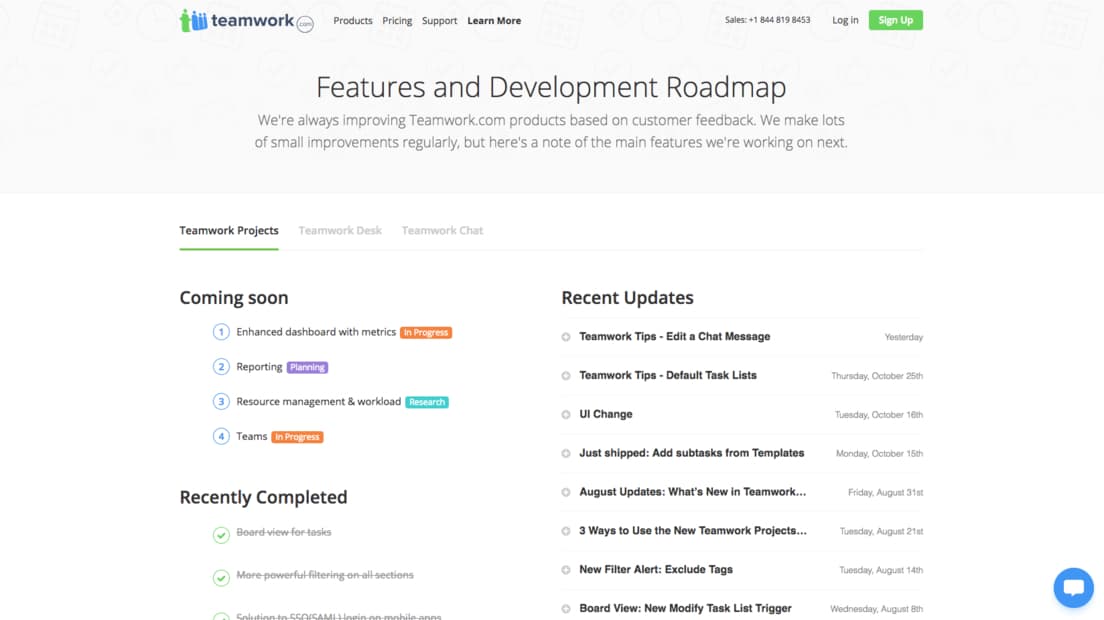This screenshot has height=620, width=1104.
Task: Open Teamwork Tips - Default Task Lists
Action: 667,375
